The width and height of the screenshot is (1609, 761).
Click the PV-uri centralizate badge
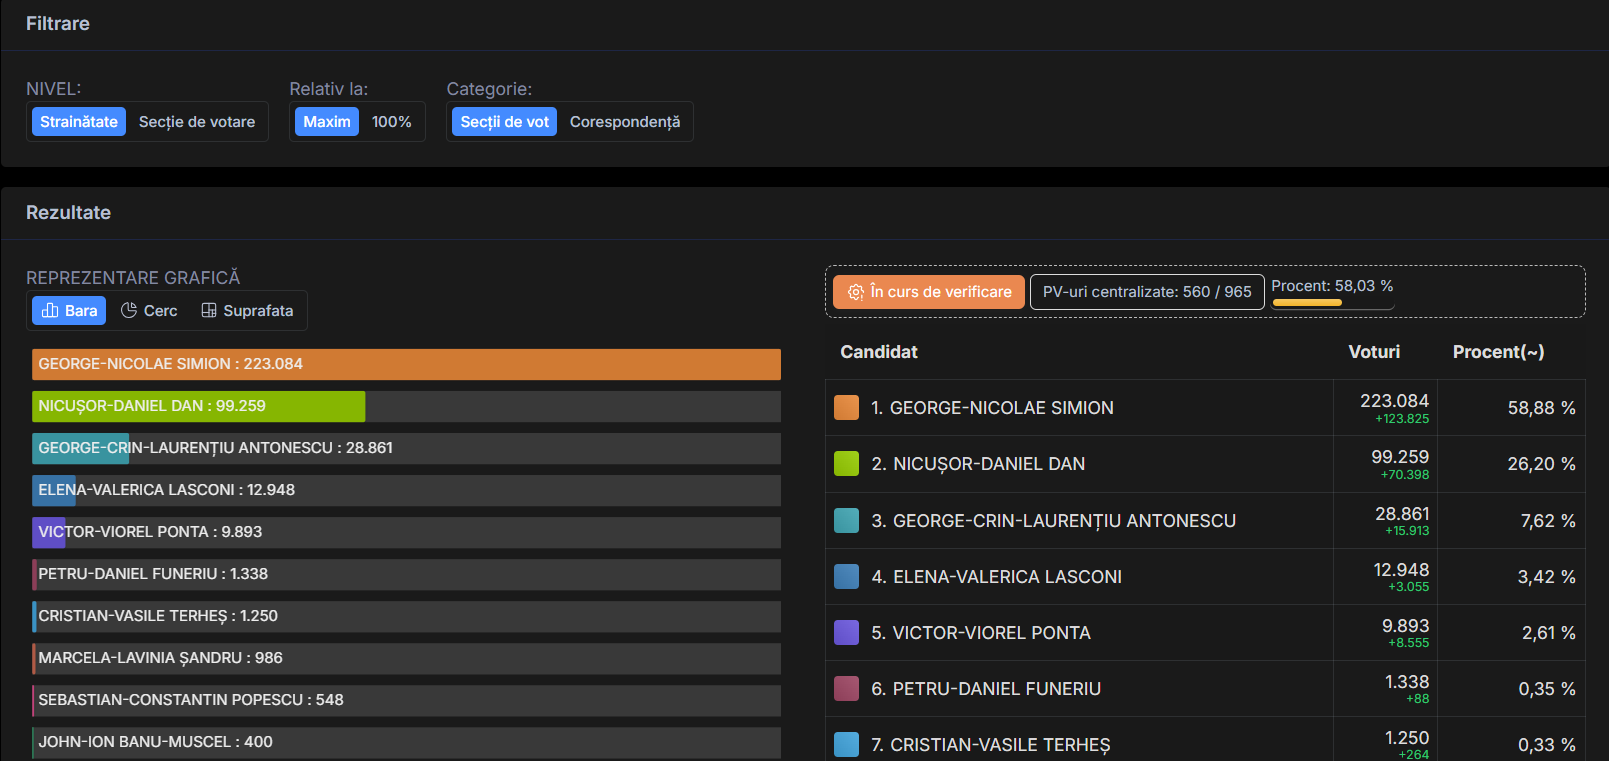click(1147, 292)
